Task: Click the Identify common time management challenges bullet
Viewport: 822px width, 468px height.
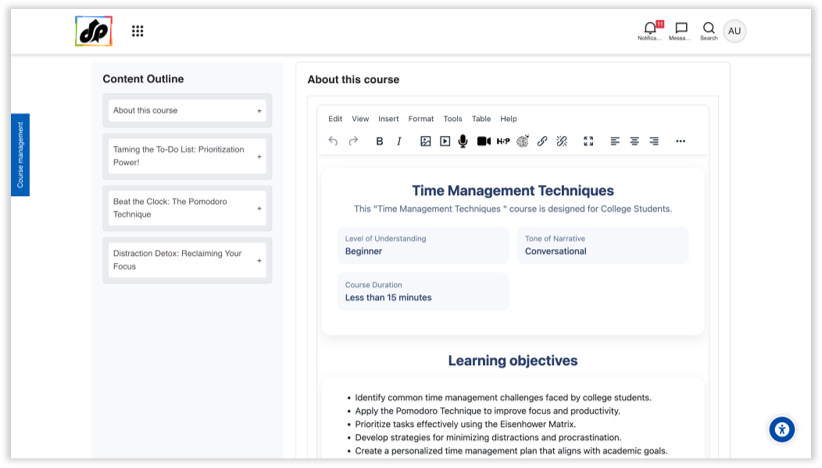Action: pos(503,398)
